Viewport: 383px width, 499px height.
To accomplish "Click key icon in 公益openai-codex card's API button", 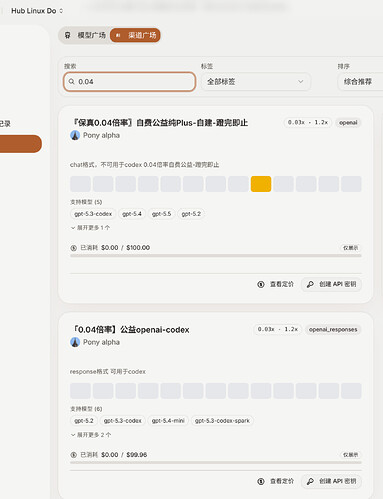I will 310,481.
